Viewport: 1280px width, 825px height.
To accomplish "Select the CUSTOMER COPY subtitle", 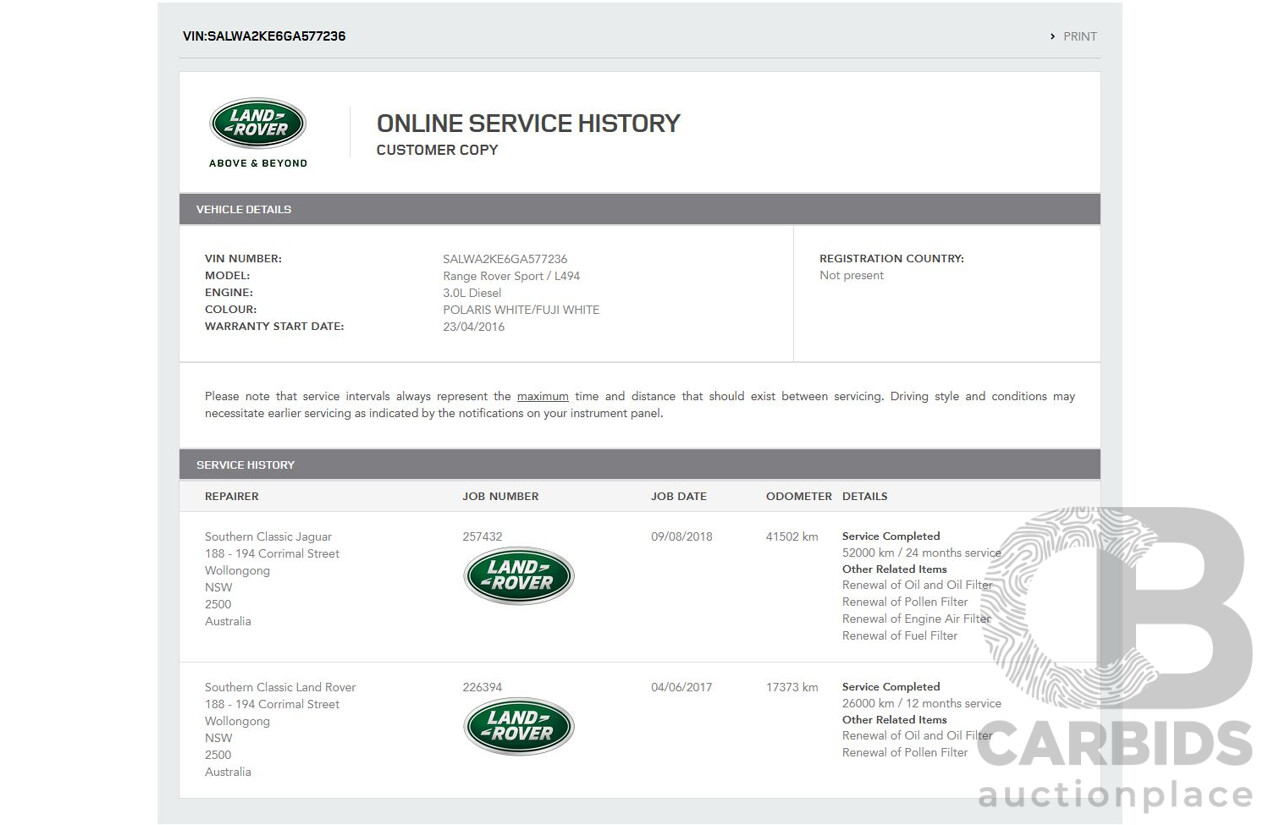I will [437, 150].
